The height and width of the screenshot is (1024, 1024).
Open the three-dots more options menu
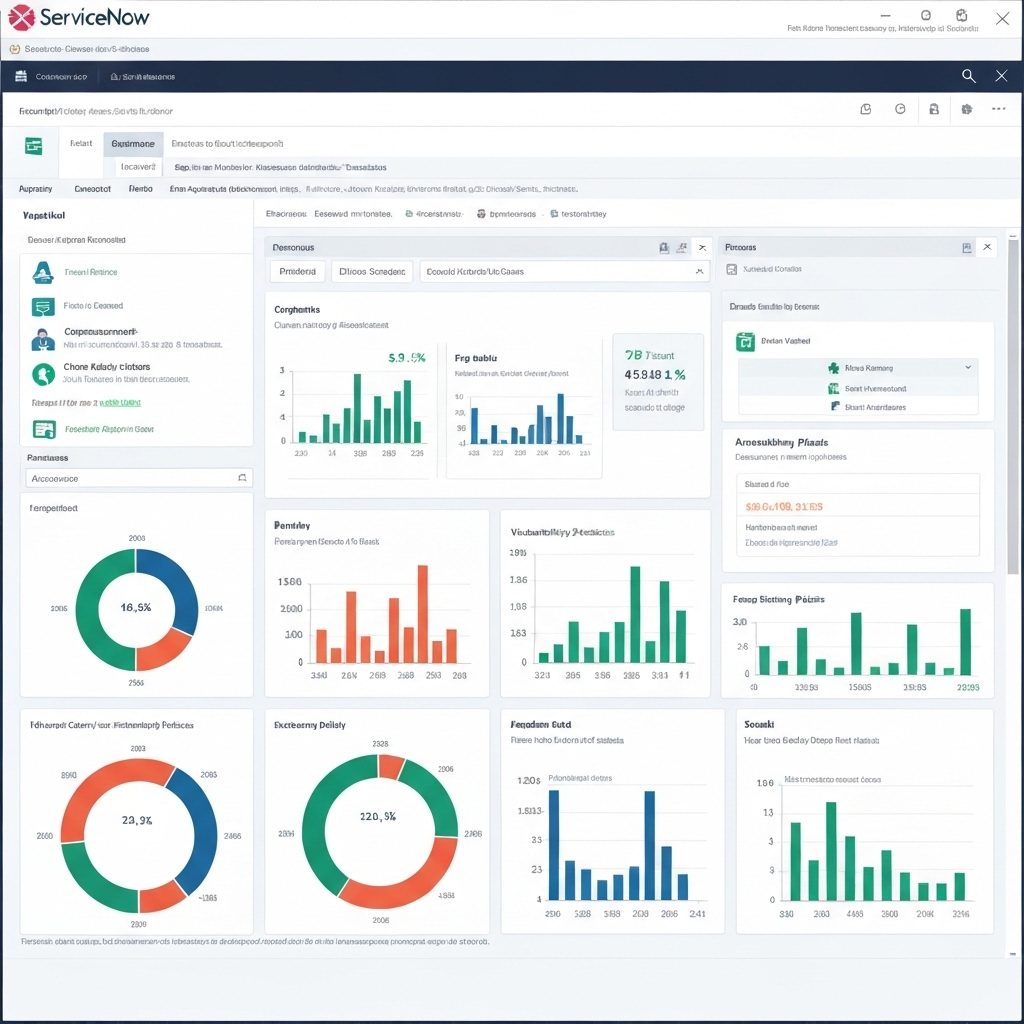[x=998, y=109]
